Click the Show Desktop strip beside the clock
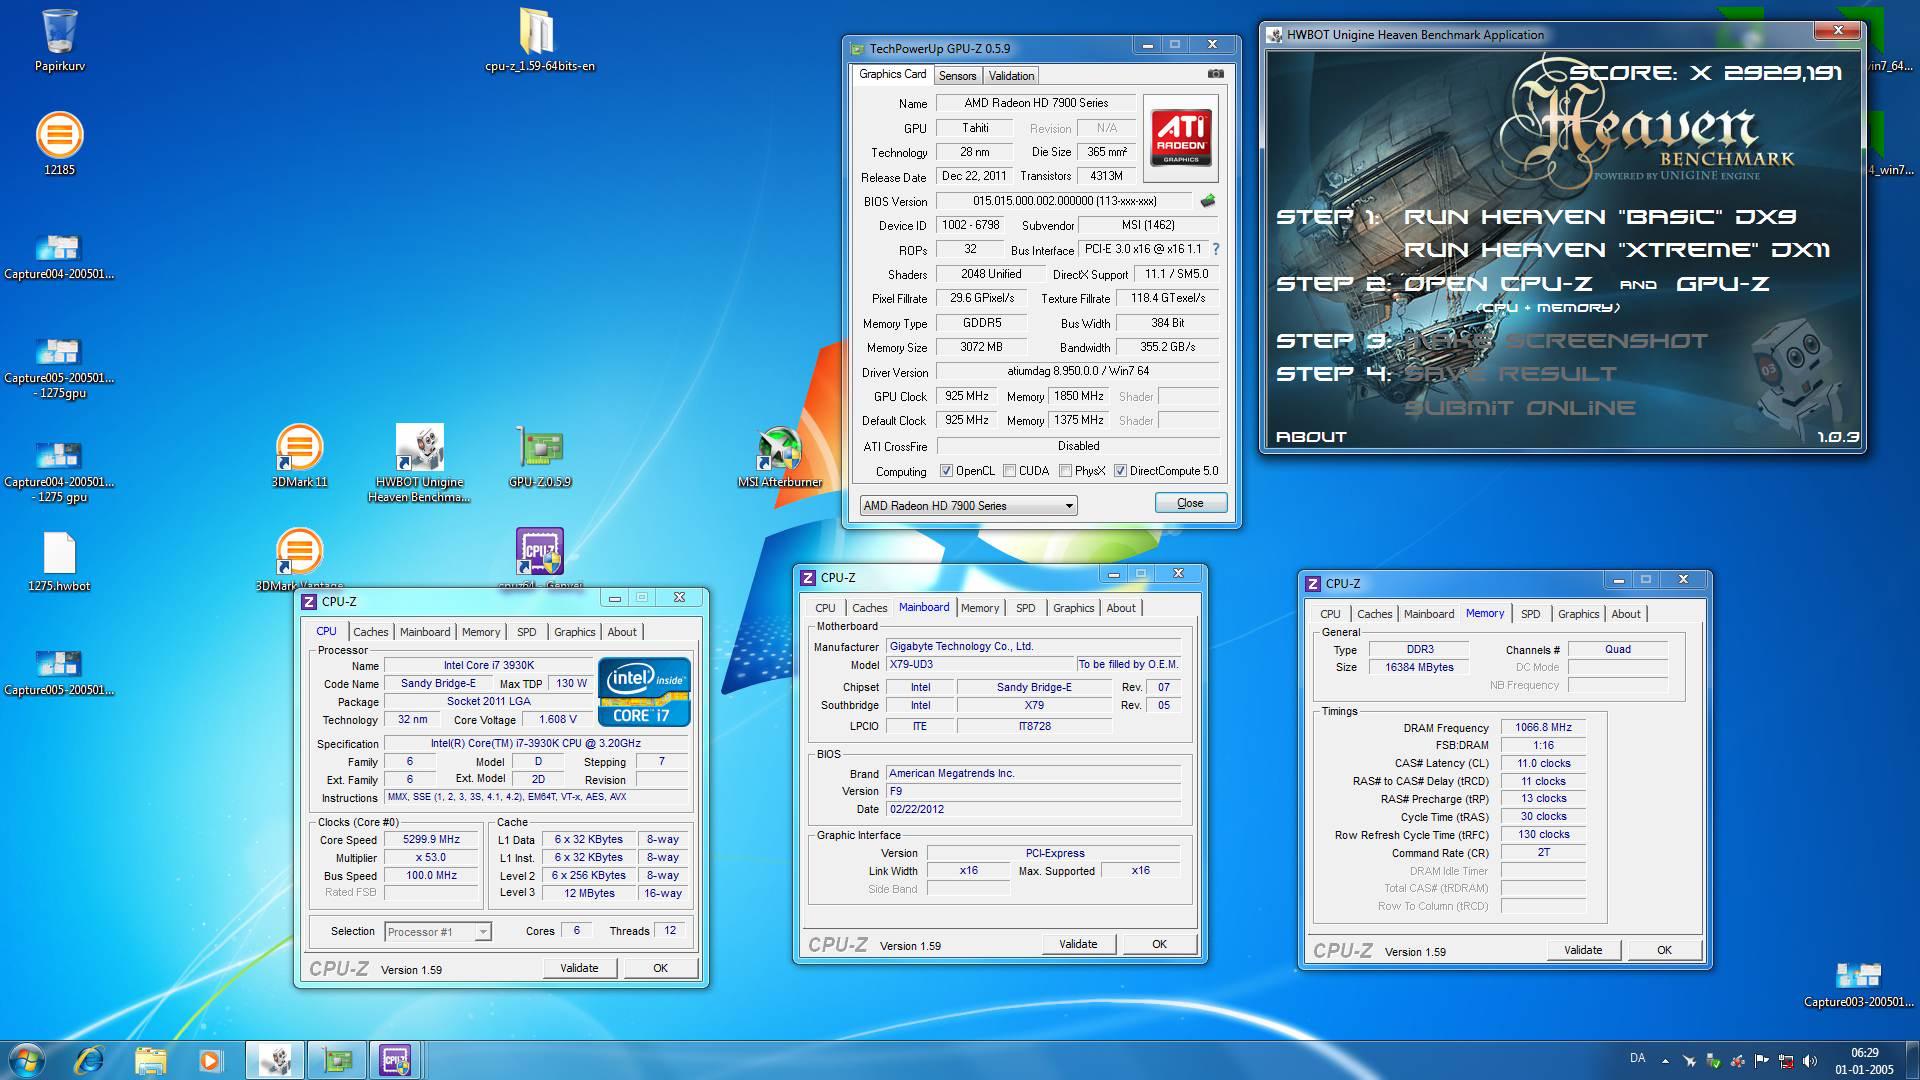Image resolution: width=1920 pixels, height=1080 pixels. click(1912, 1060)
